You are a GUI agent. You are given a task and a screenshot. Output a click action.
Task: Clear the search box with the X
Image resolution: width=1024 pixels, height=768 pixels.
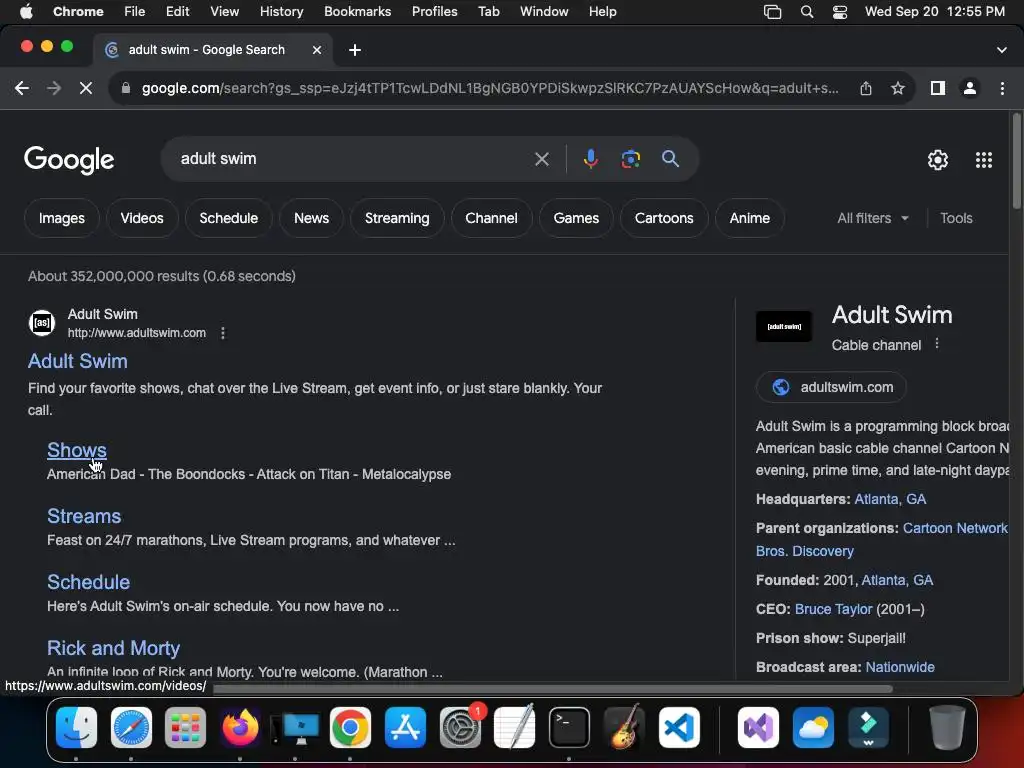(542, 159)
